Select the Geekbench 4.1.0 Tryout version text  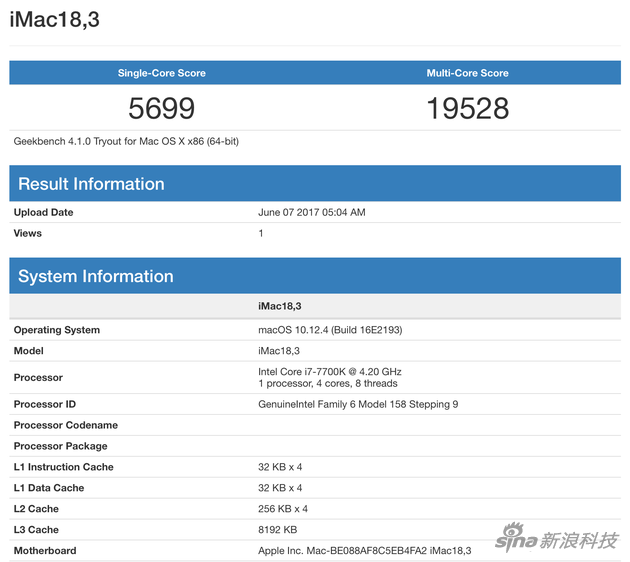click(126, 141)
